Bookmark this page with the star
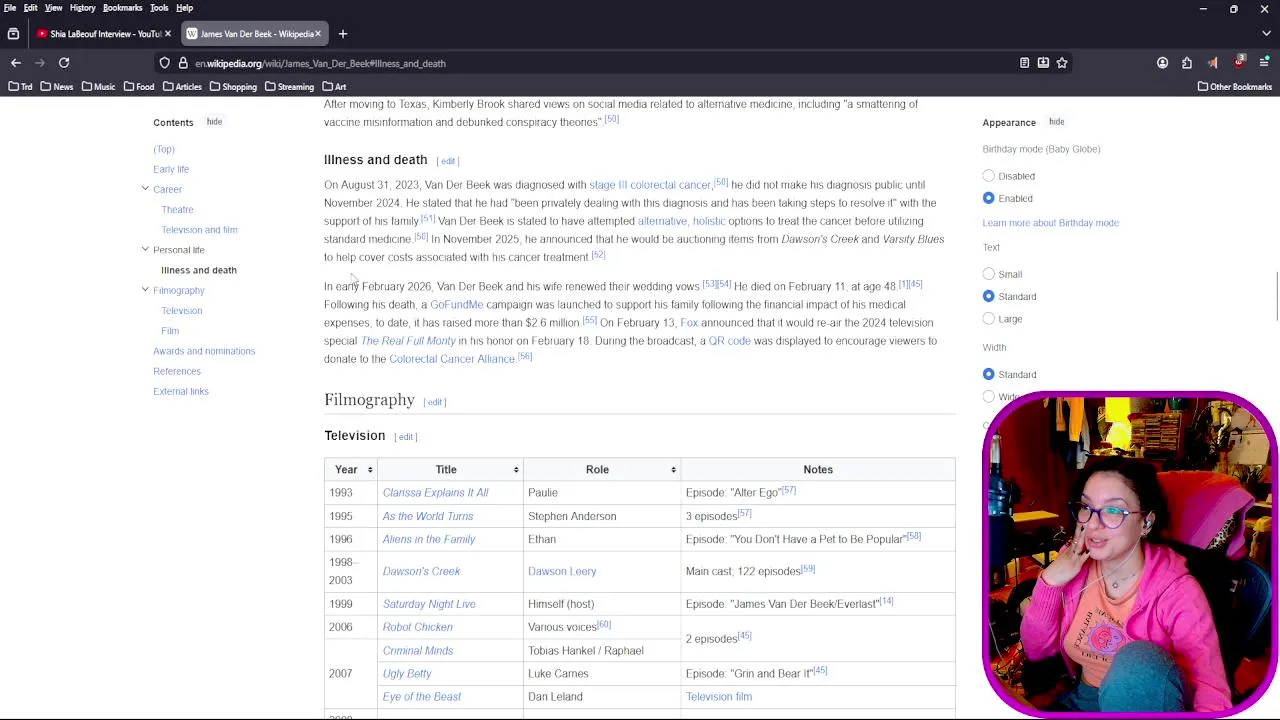The height and width of the screenshot is (720, 1280). [x=1062, y=63]
